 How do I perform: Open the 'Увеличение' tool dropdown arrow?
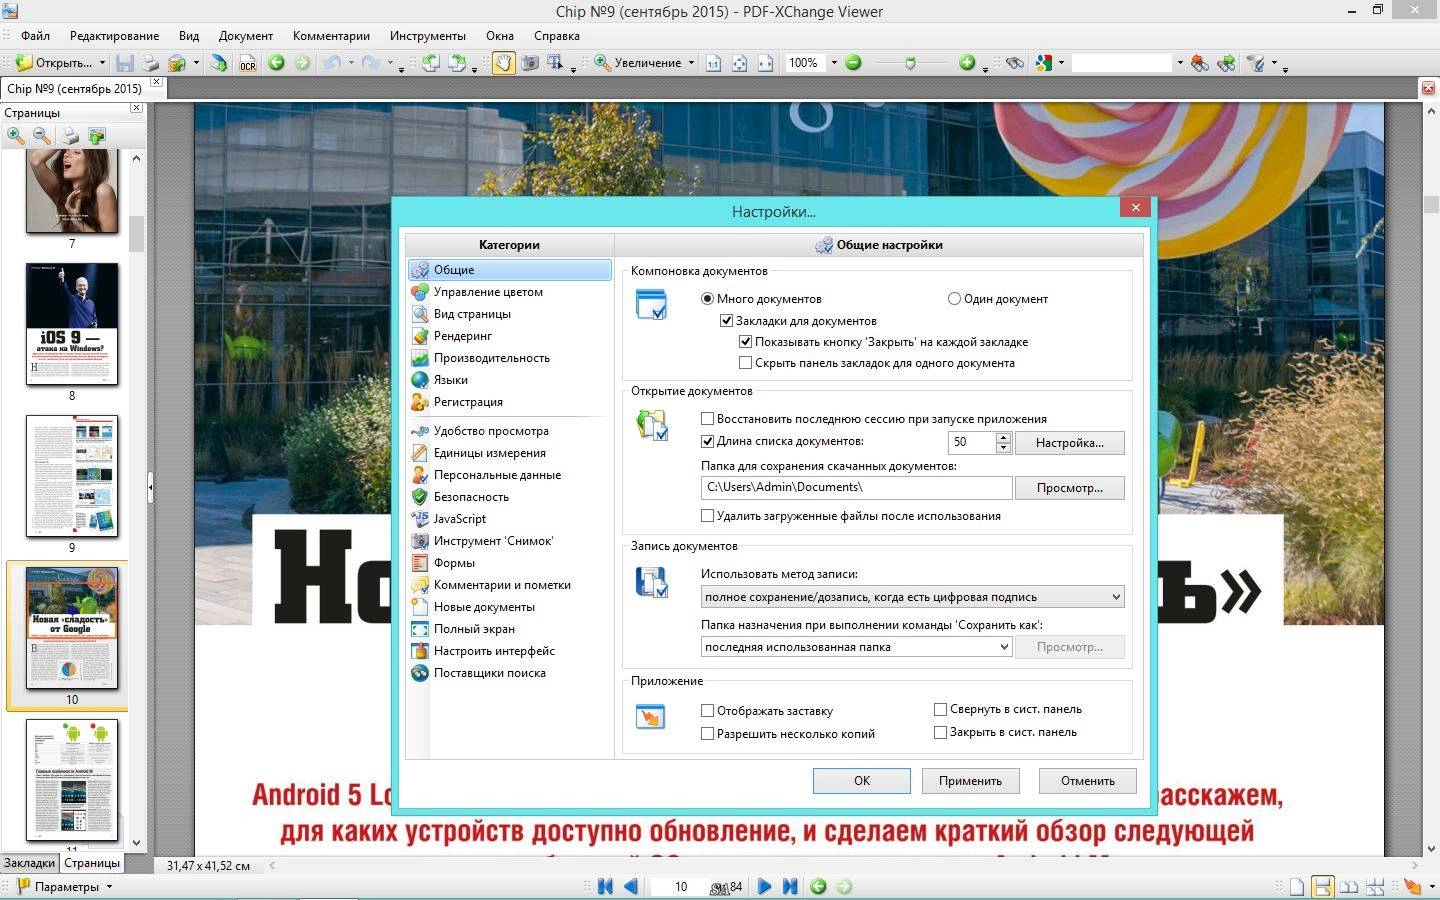[691, 63]
